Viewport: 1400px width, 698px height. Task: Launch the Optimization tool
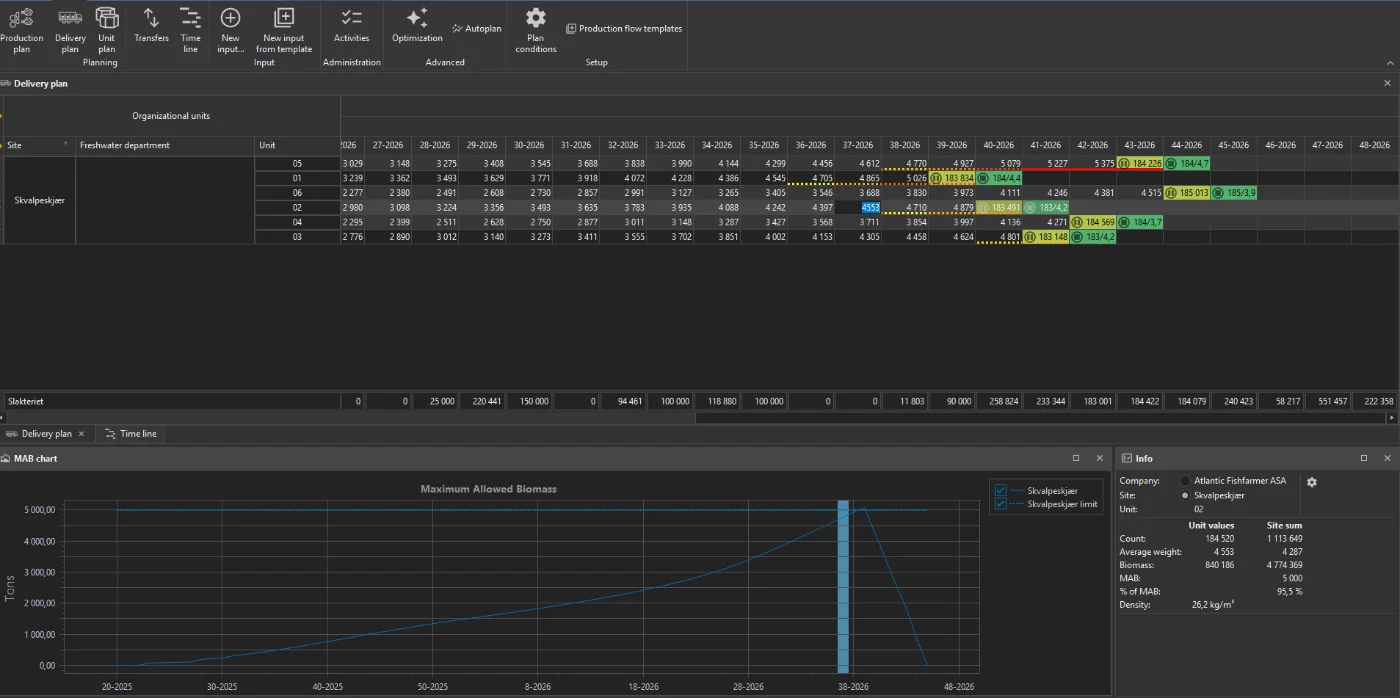417,25
